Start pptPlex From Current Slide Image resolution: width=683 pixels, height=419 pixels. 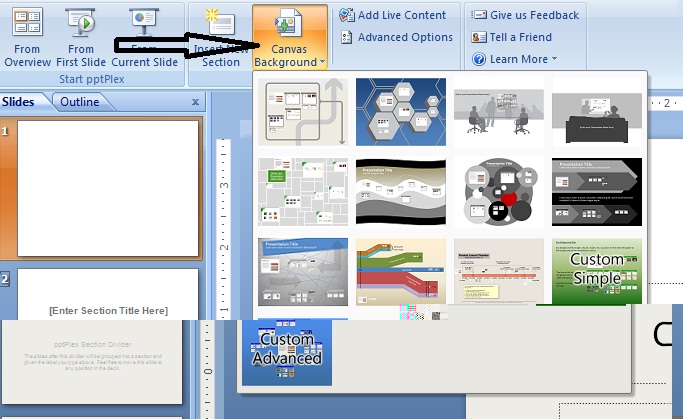click(x=144, y=38)
